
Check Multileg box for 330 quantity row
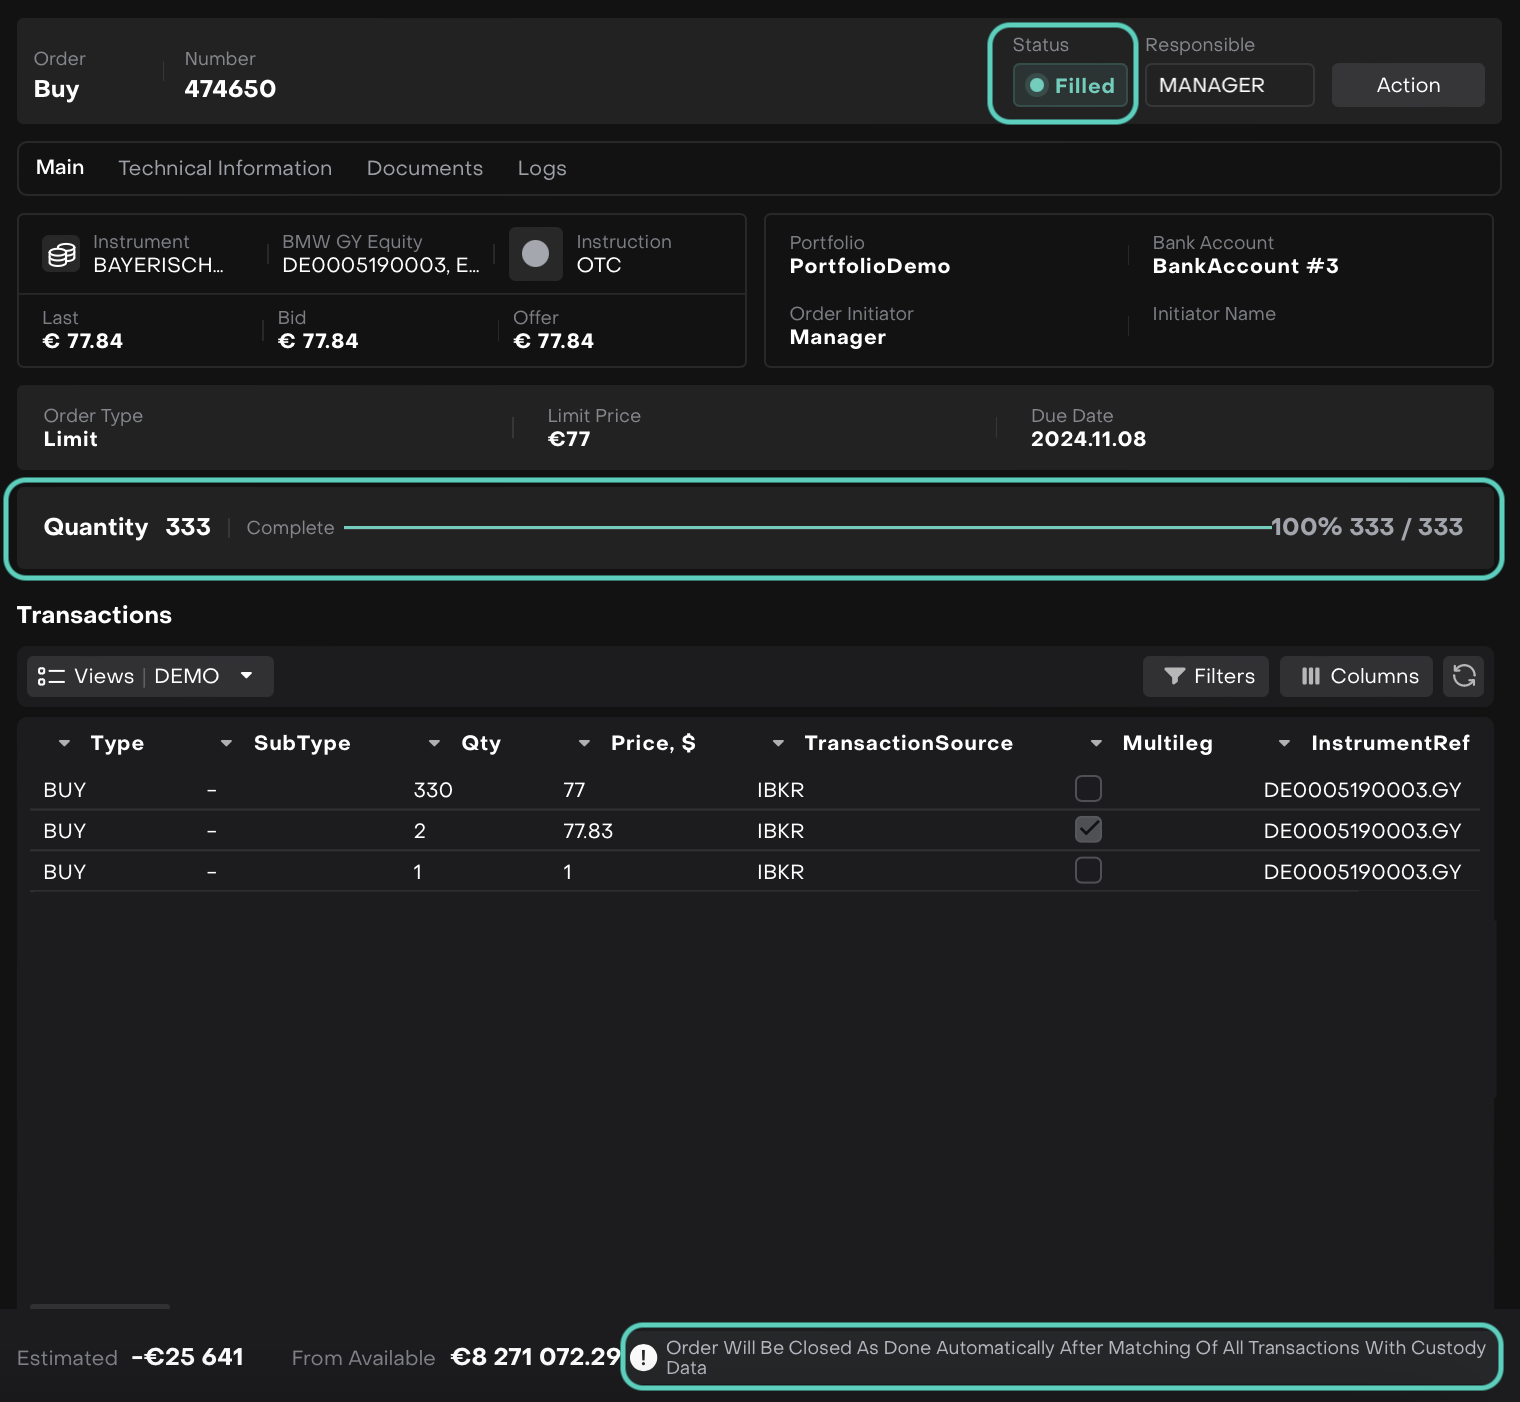click(1088, 789)
